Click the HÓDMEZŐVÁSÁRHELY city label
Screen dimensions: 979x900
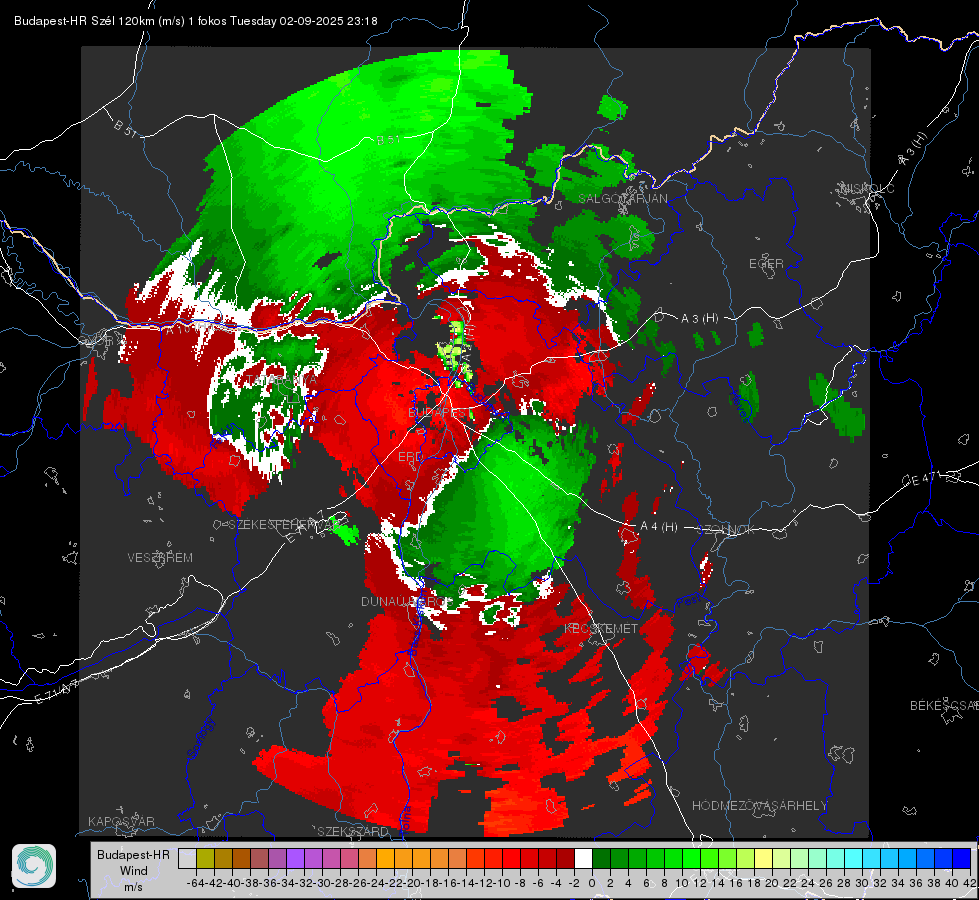tap(760, 806)
